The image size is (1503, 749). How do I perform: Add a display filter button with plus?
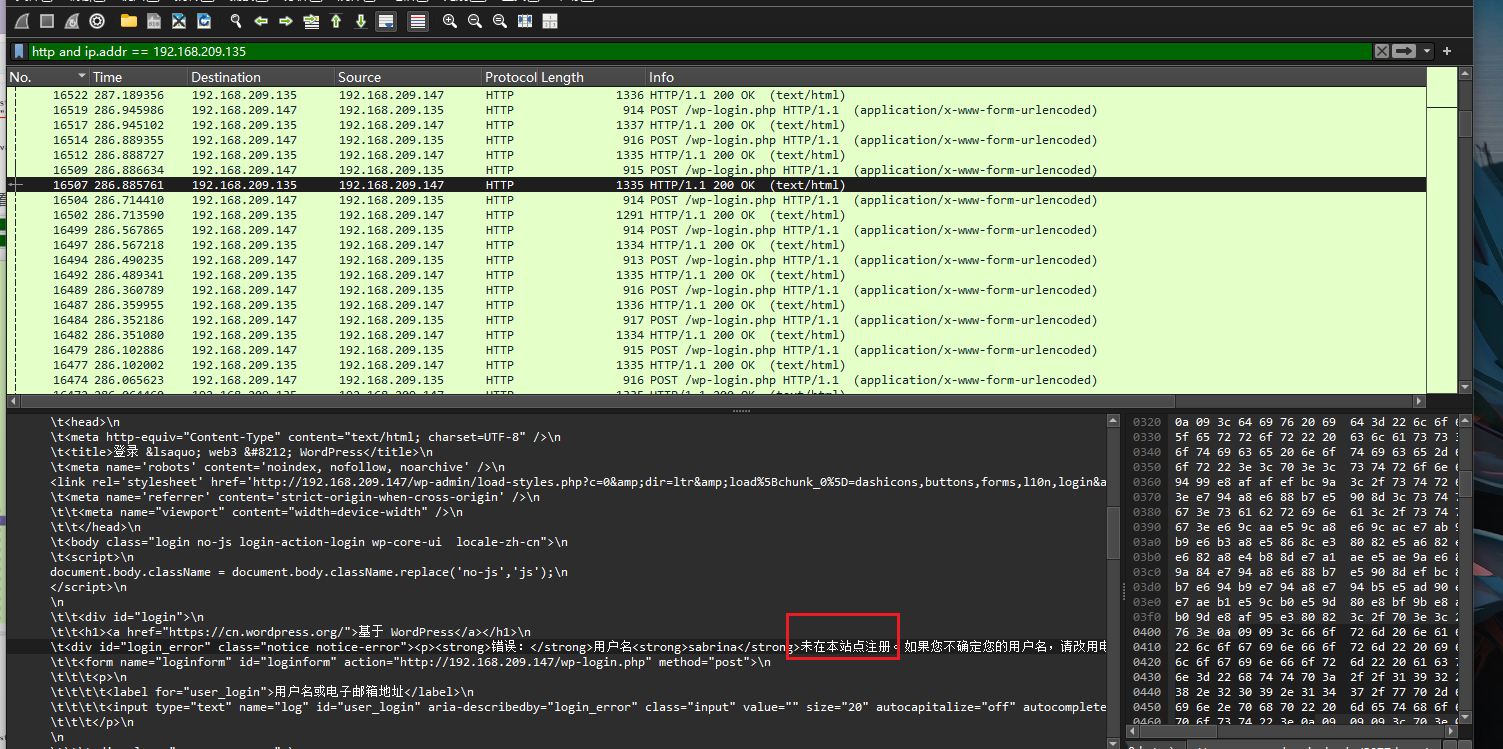[x=1447, y=51]
